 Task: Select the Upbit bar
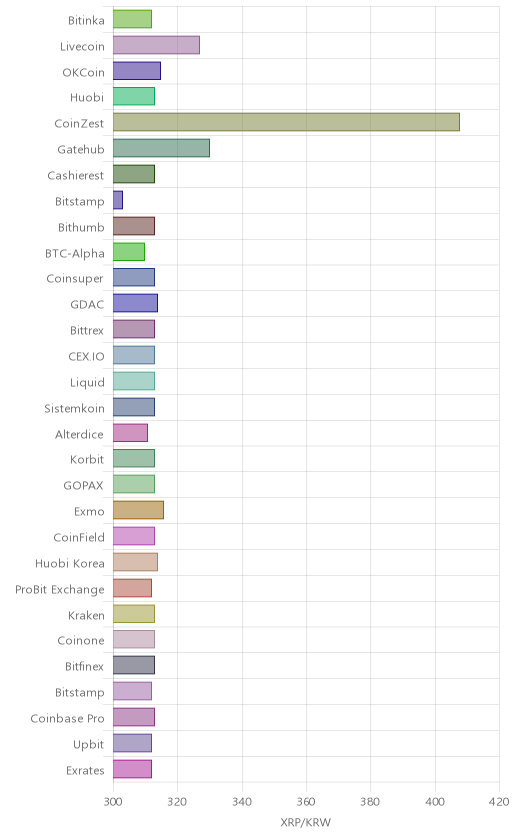[132, 742]
